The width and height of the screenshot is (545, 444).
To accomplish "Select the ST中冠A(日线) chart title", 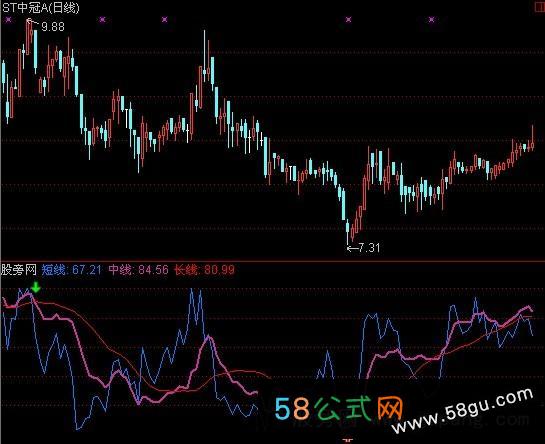I will click(x=41, y=8).
